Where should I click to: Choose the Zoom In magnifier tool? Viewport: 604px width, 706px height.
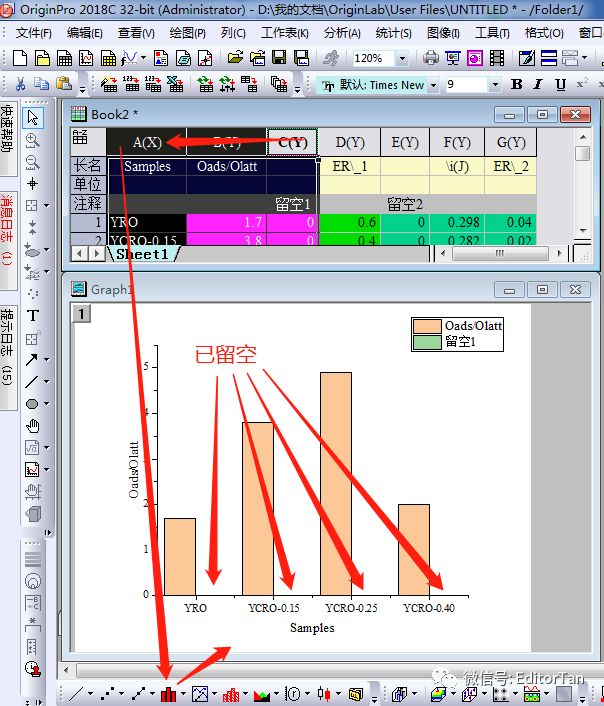tap(32, 140)
